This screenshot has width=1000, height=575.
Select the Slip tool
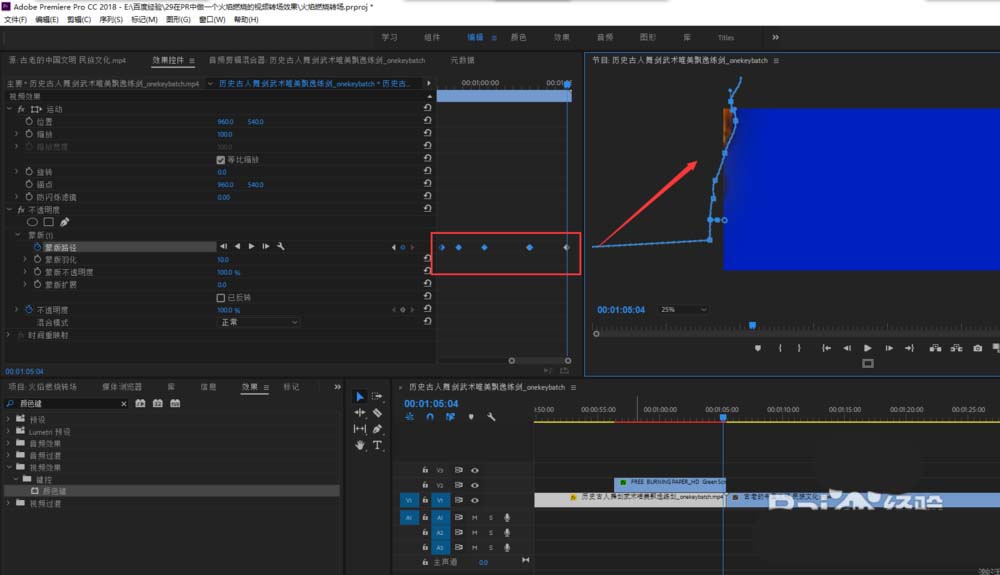pyautogui.click(x=360, y=429)
